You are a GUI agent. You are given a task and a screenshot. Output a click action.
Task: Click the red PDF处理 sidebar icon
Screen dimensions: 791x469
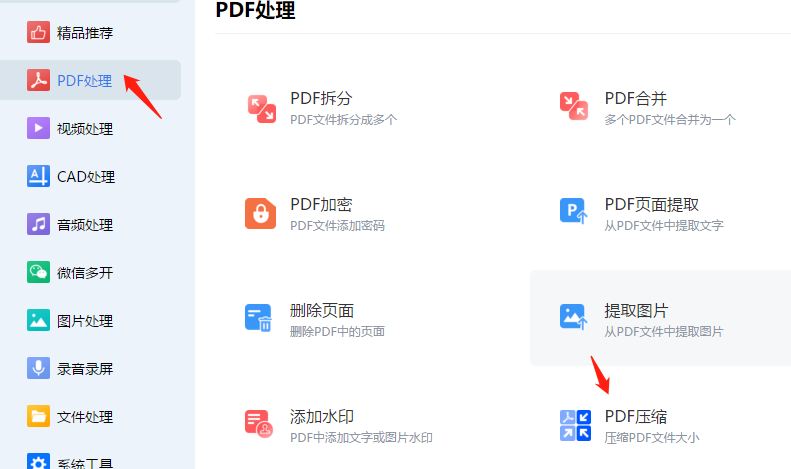[x=38, y=80]
